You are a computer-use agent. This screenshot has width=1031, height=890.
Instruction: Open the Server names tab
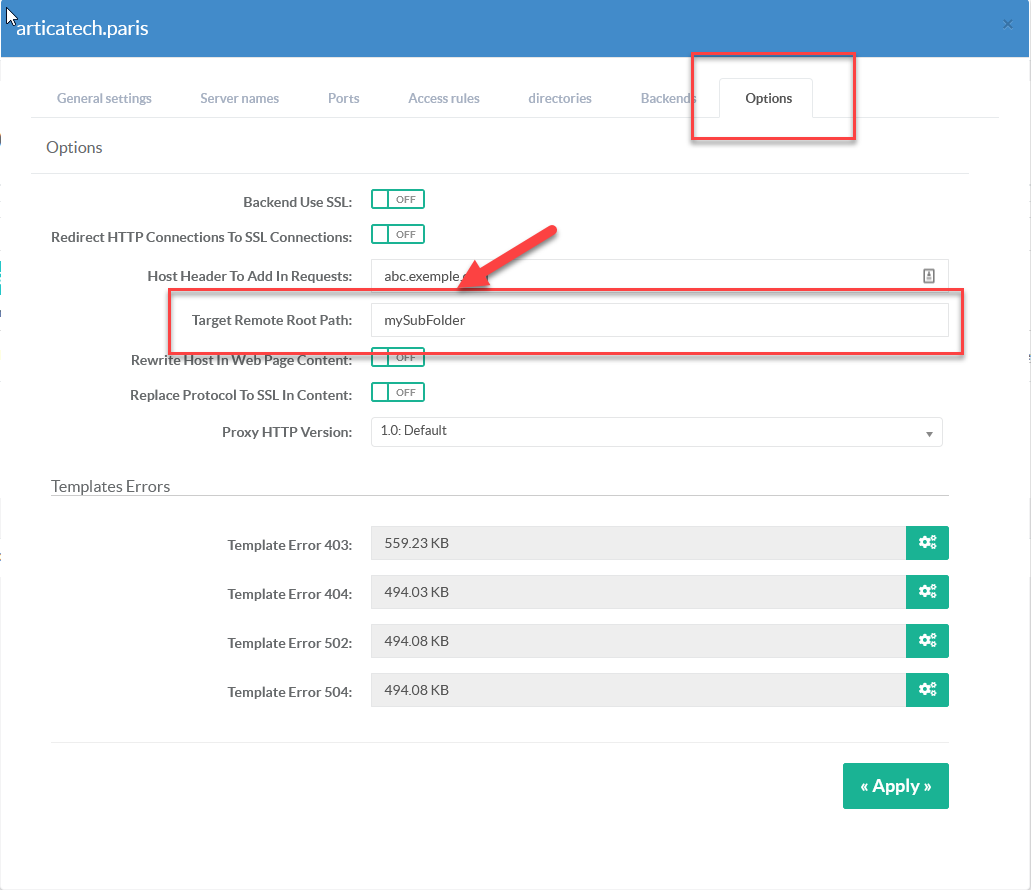click(x=239, y=99)
